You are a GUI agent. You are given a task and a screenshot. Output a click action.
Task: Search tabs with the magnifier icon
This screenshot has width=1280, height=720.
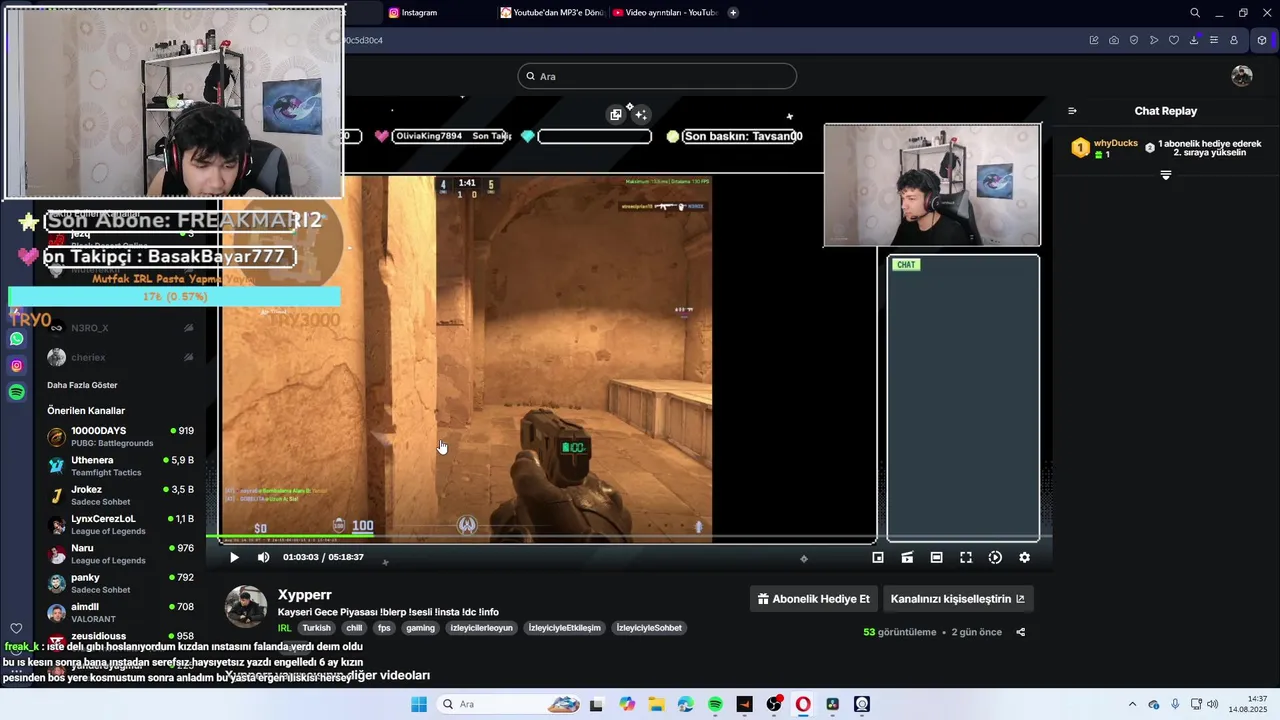[x=1195, y=13]
